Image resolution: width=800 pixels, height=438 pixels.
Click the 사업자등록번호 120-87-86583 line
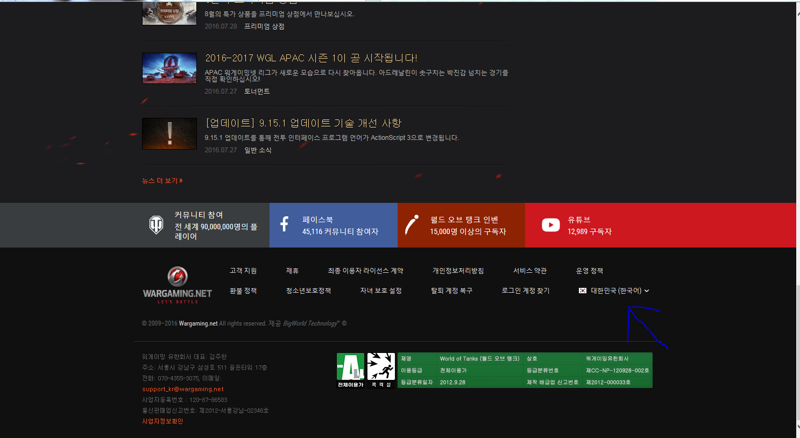point(184,400)
